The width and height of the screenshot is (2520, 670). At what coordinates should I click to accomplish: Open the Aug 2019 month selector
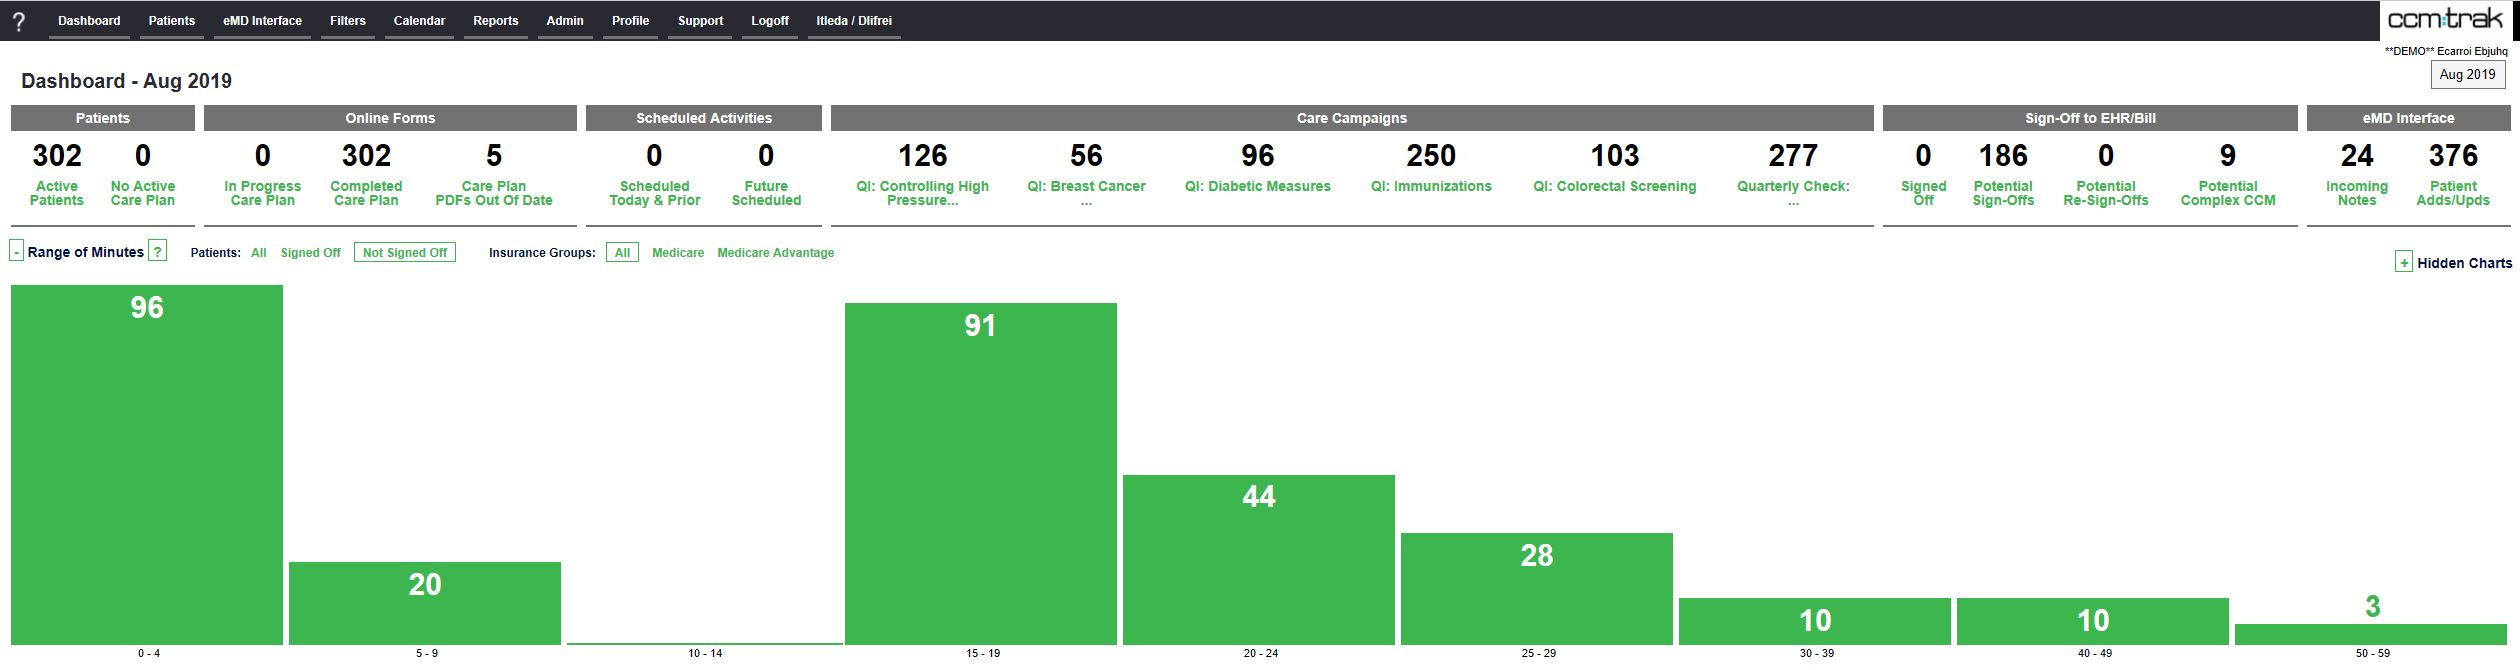[2467, 75]
